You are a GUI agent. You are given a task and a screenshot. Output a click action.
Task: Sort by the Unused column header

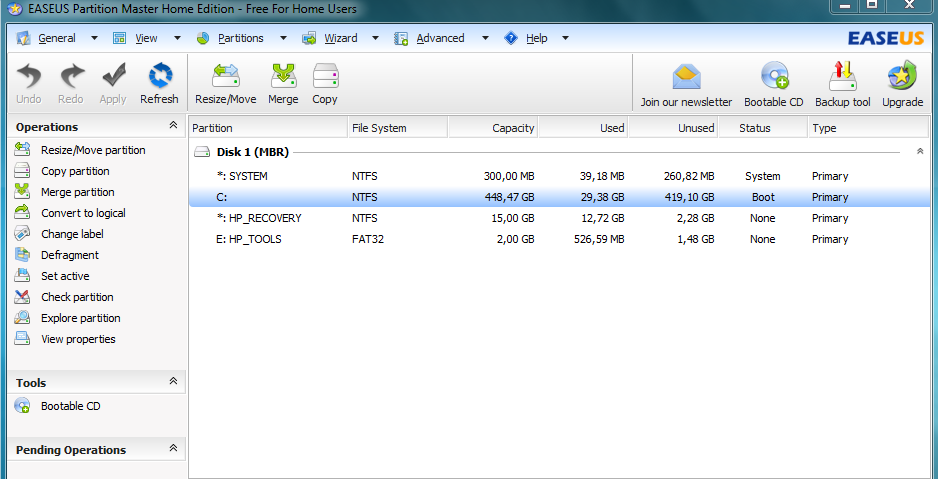click(x=674, y=128)
